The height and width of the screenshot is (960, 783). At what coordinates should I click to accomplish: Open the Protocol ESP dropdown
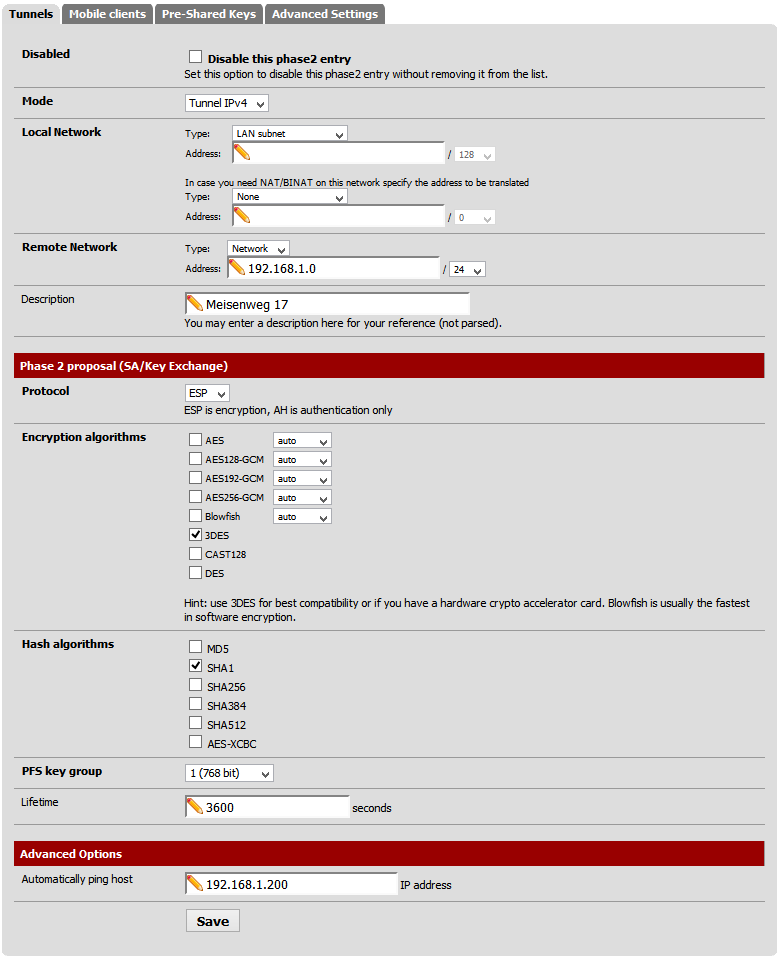click(x=207, y=393)
